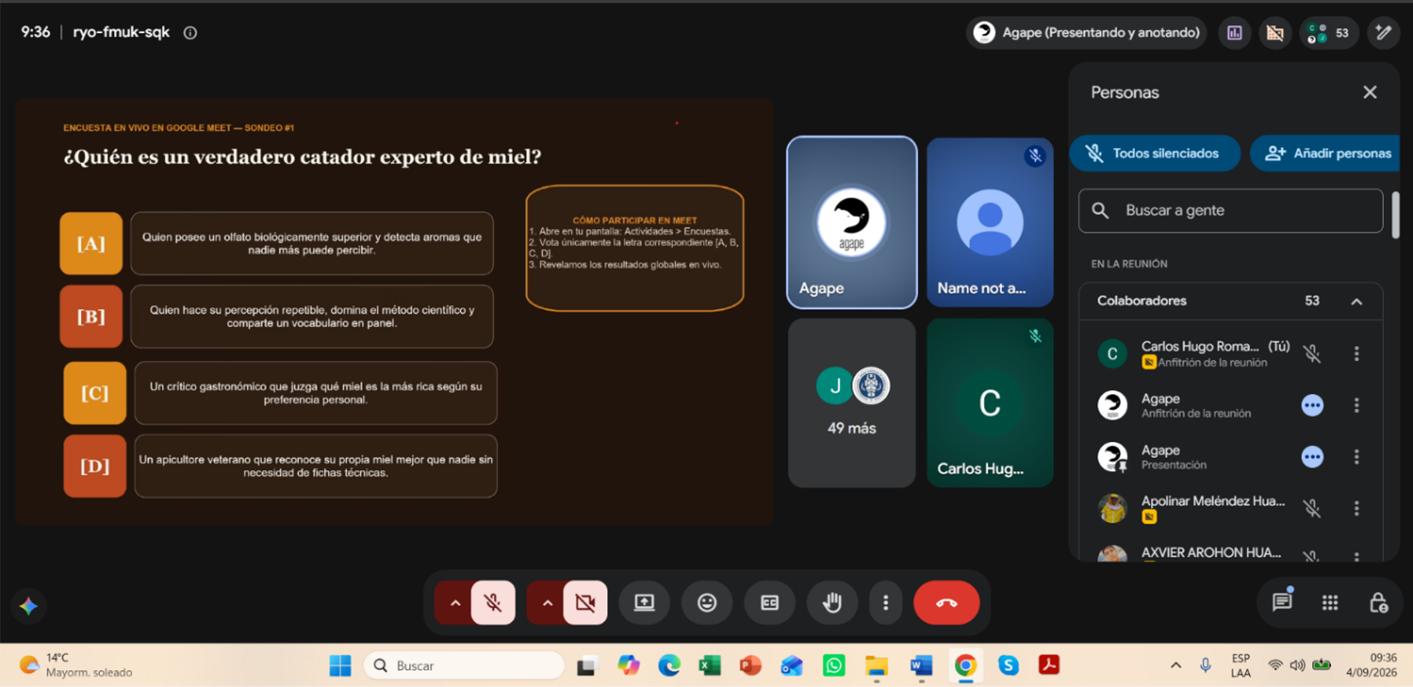Open options menu for Apolinar Meléndez
The width and height of the screenshot is (1413, 687).
point(1356,508)
